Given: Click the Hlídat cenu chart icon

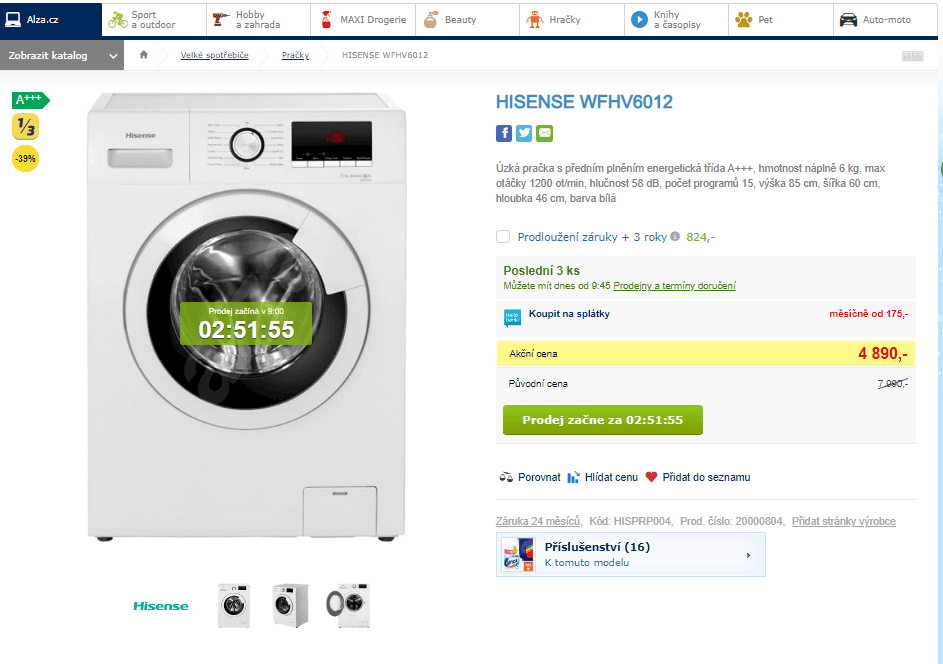Looking at the screenshot, I should (x=574, y=477).
